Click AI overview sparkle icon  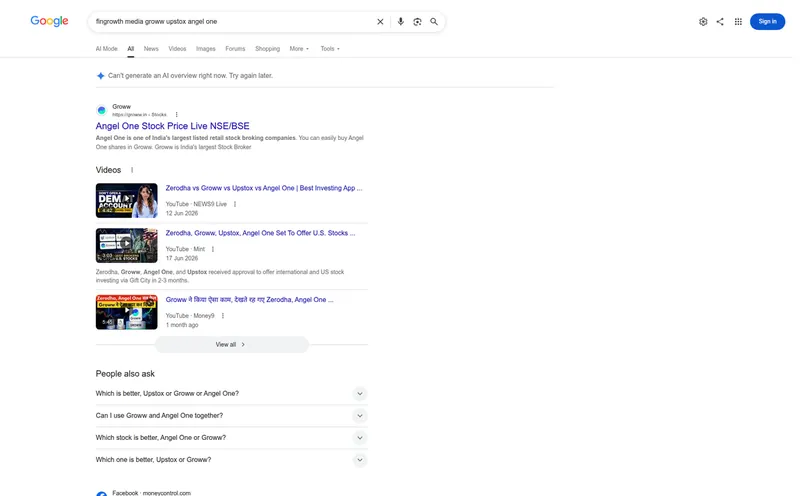click(101, 76)
